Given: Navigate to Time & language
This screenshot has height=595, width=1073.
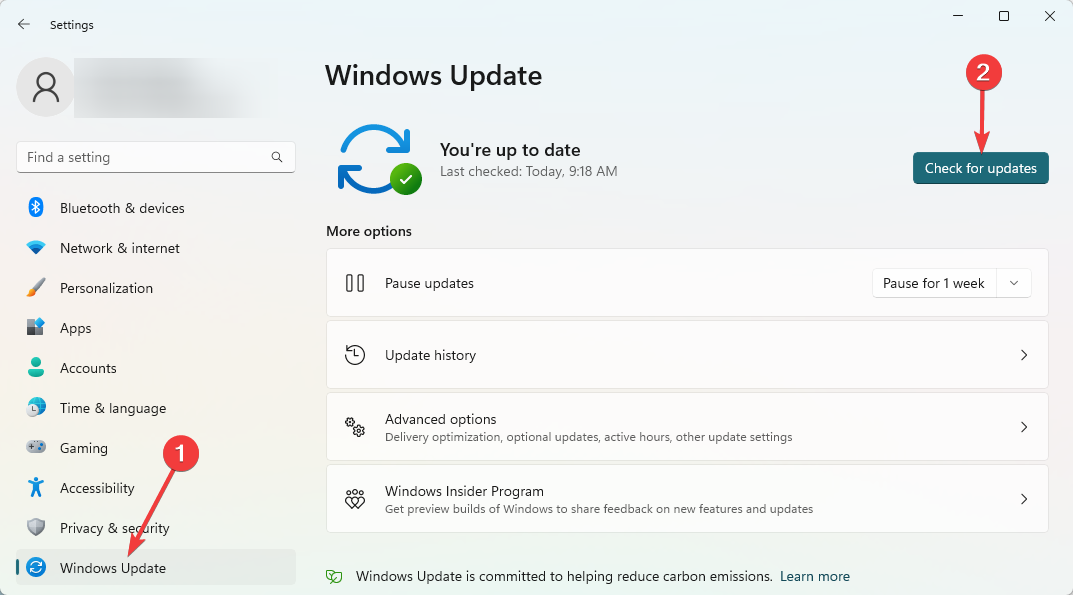Looking at the screenshot, I should pyautogui.click(x=156, y=408).
